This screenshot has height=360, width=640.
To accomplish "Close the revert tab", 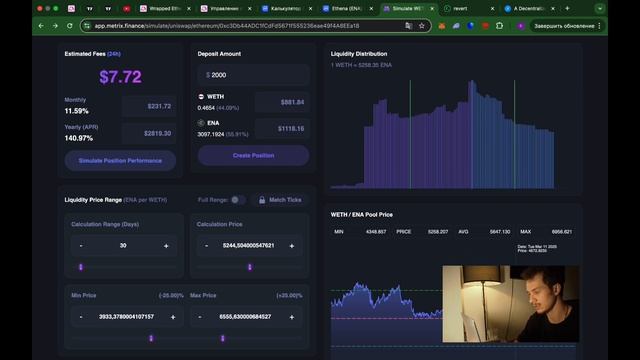I will click(x=493, y=8).
